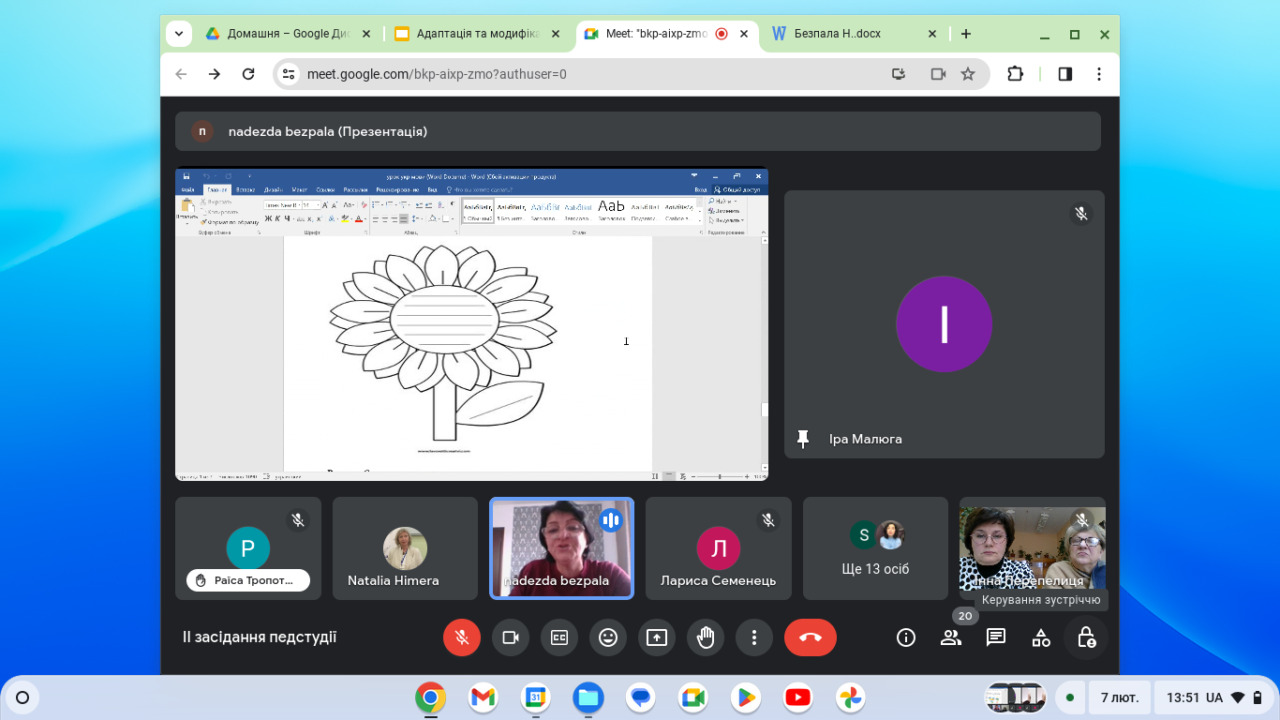Click the shared Word presentation view
The width and height of the screenshot is (1280, 720).
click(472, 324)
